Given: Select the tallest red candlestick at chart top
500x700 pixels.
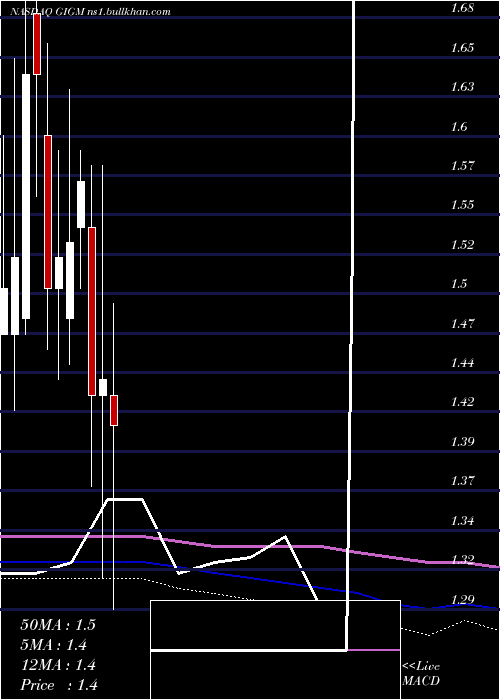Looking at the screenshot, I should pyautogui.click(x=37, y=44).
